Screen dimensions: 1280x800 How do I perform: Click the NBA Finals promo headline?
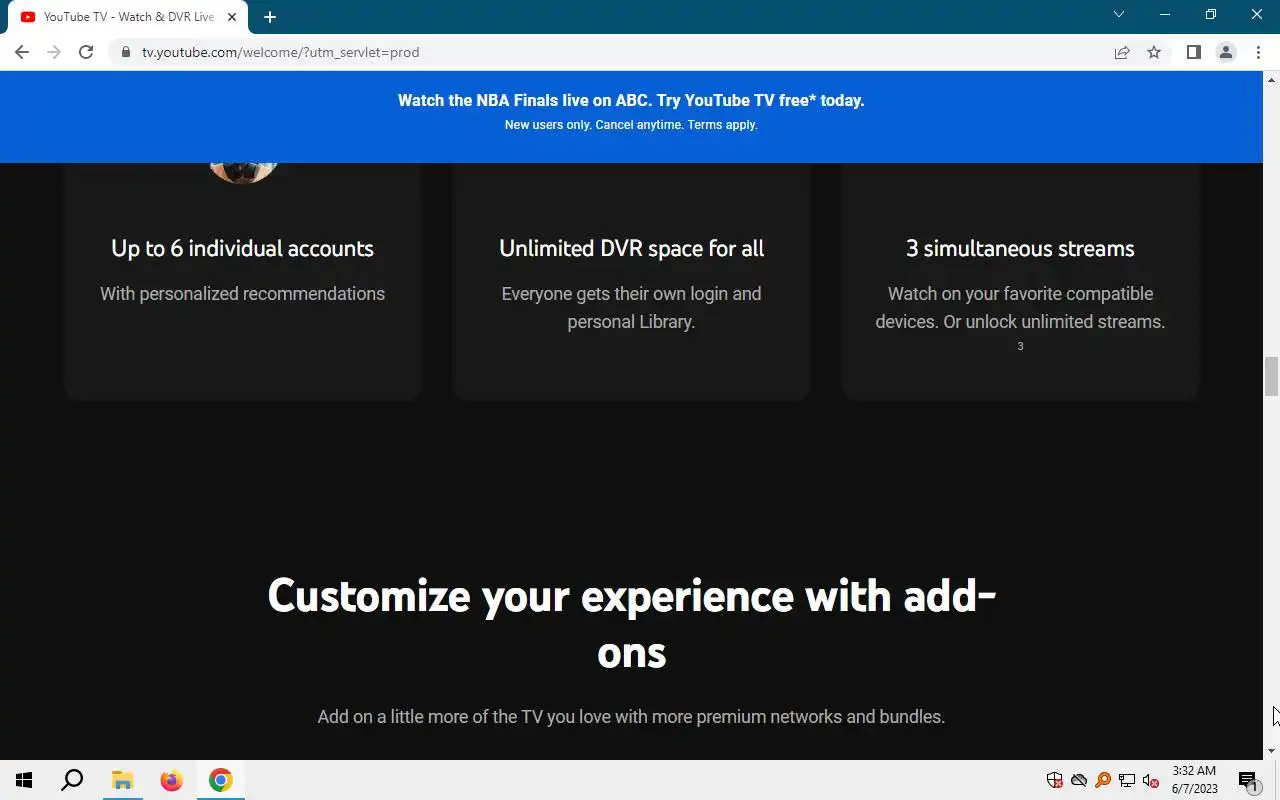[631, 100]
